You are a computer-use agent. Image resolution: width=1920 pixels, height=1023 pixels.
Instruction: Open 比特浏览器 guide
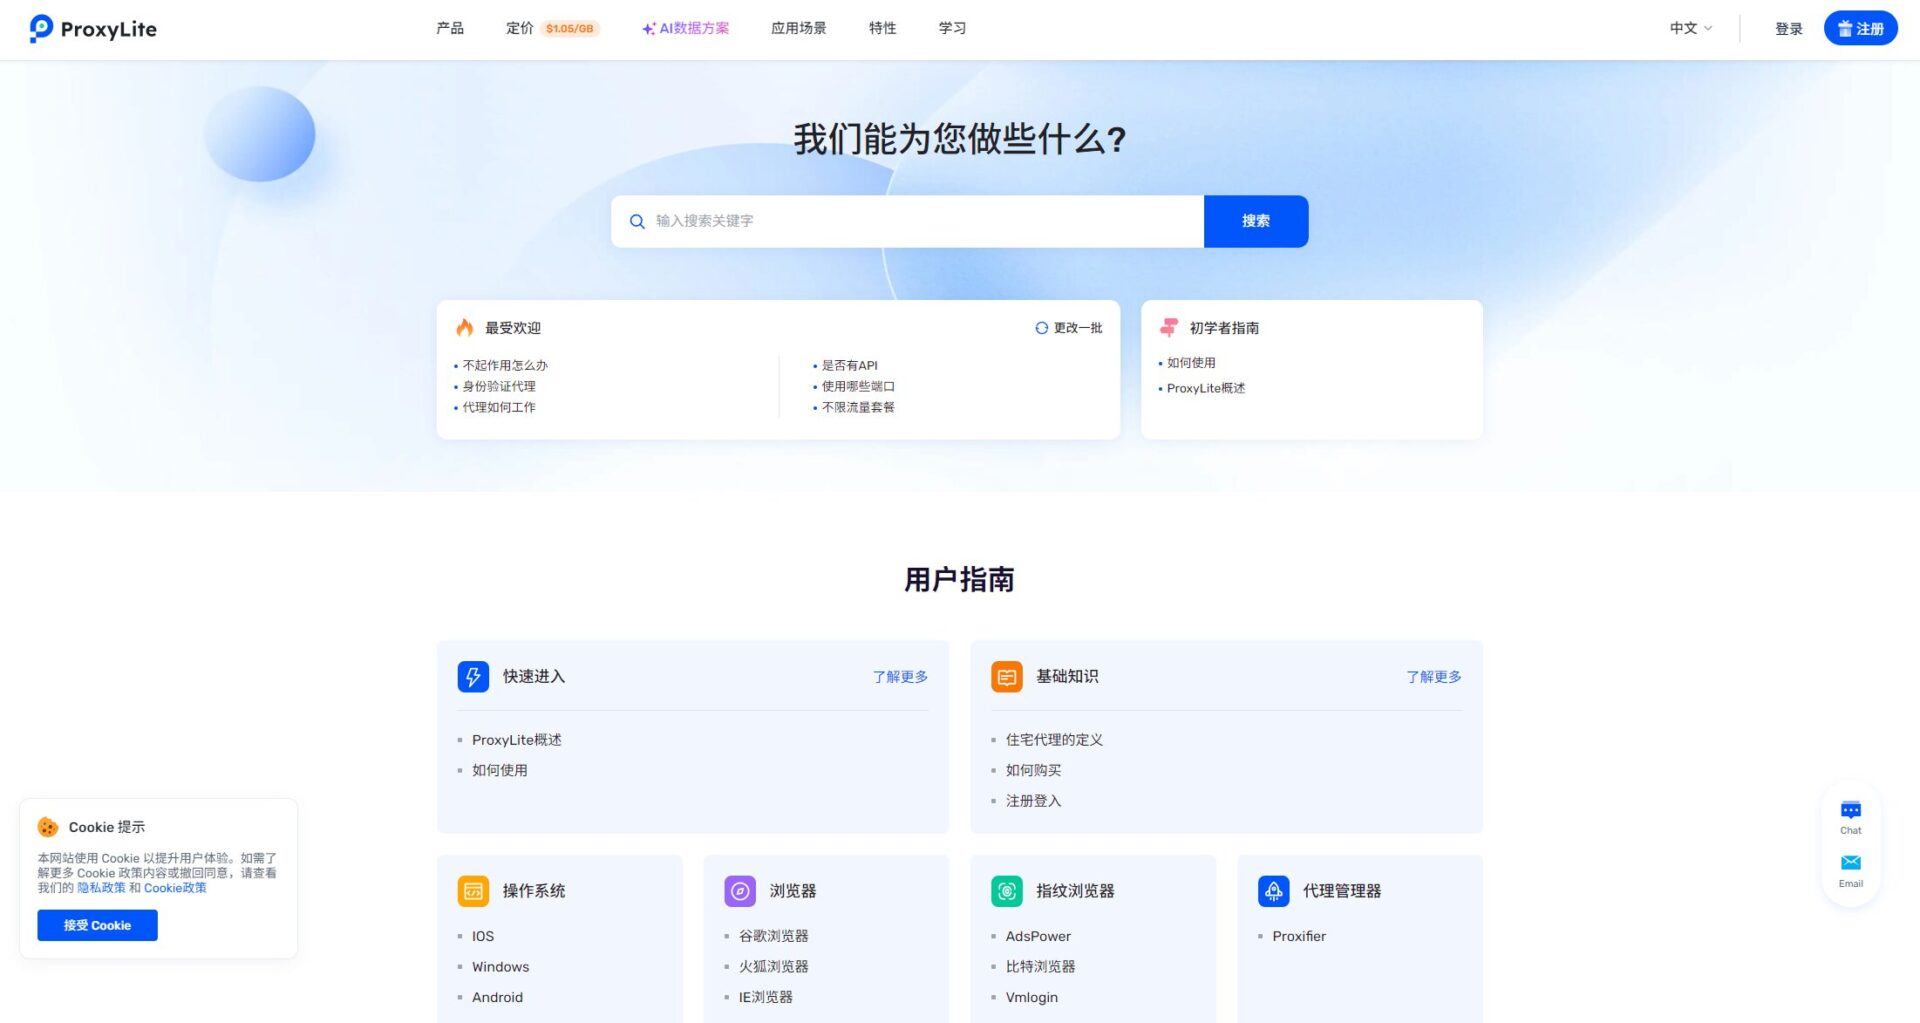[x=1041, y=967]
